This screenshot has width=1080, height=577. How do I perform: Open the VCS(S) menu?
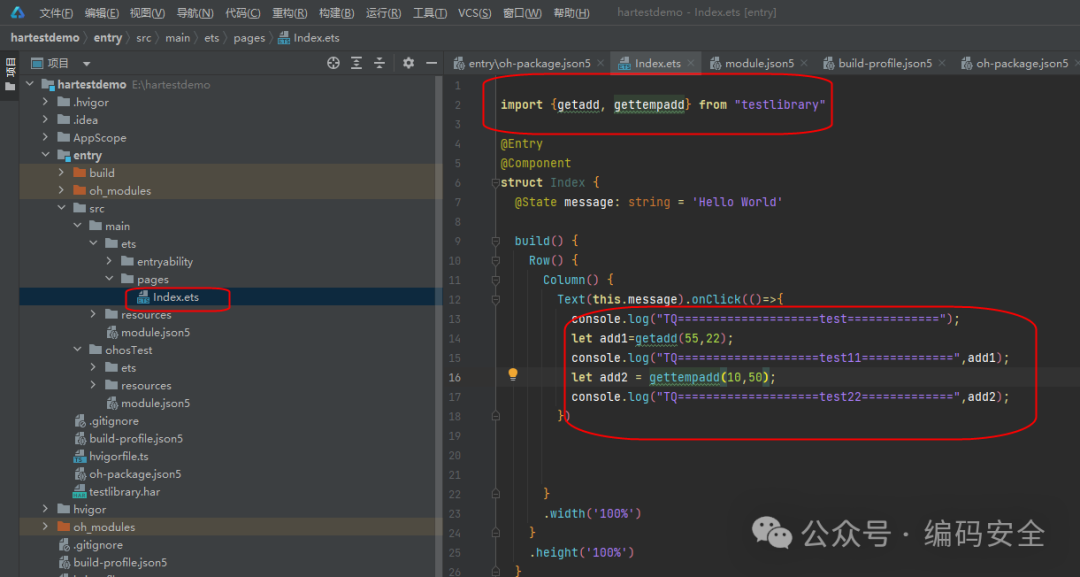click(x=475, y=13)
